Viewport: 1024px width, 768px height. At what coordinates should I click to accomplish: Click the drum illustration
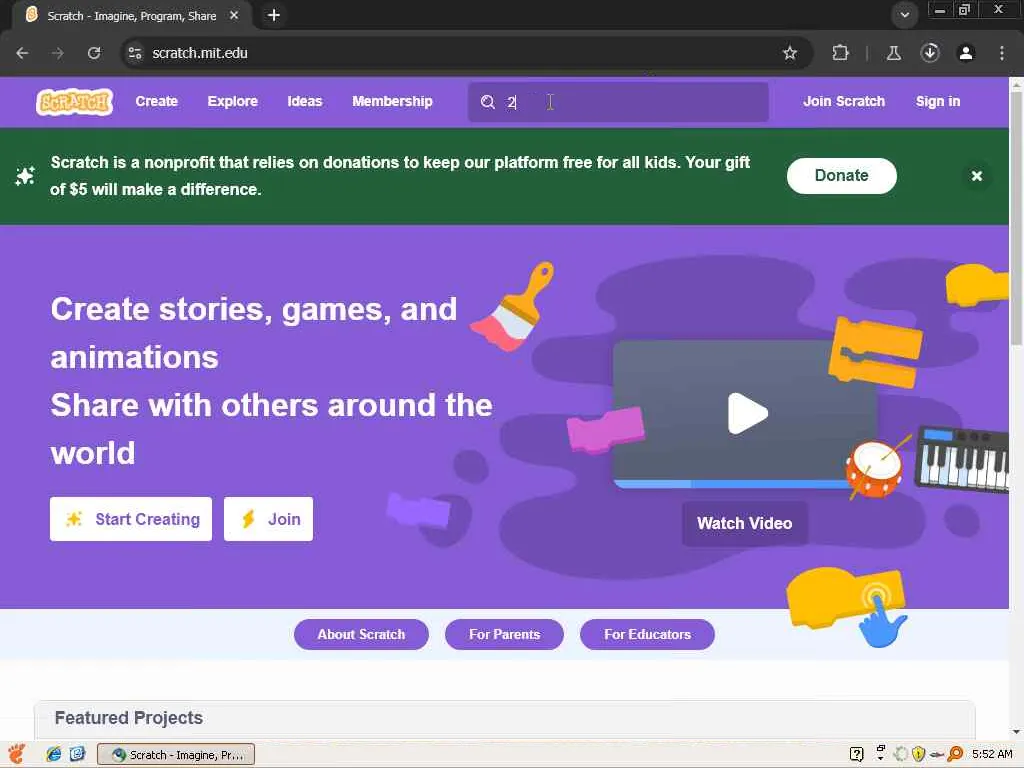[x=874, y=468]
